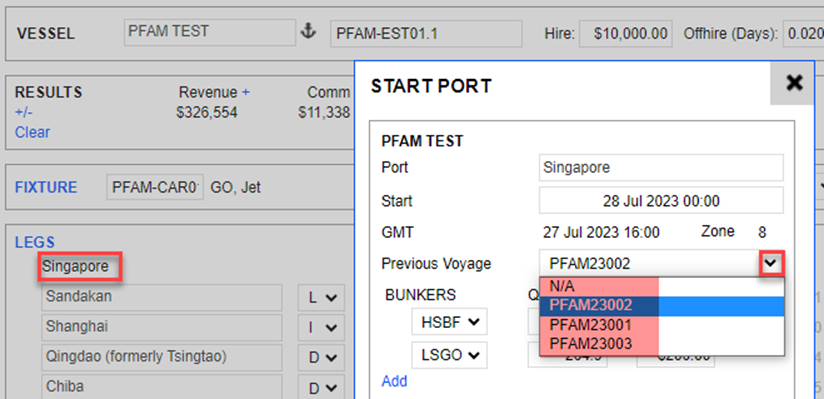824x399 pixels.
Task: Click the anchor icon next to vessel name
Action: pos(308,32)
